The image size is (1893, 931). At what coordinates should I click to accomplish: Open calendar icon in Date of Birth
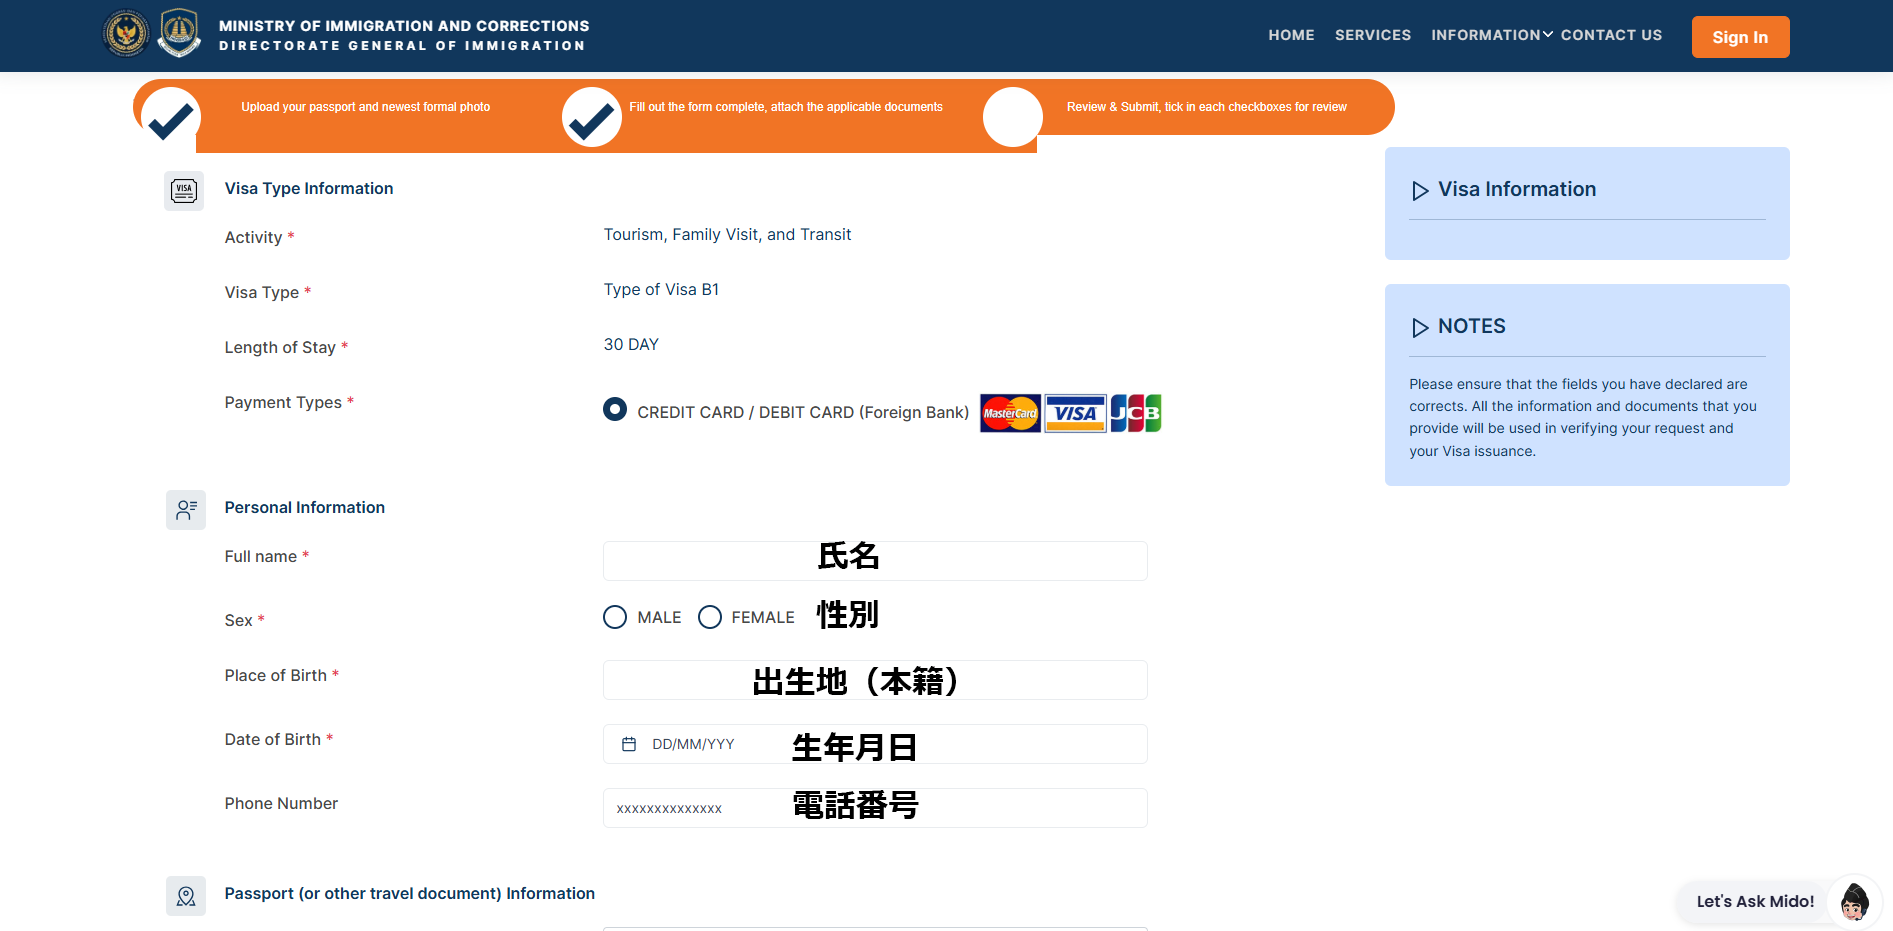tap(629, 744)
